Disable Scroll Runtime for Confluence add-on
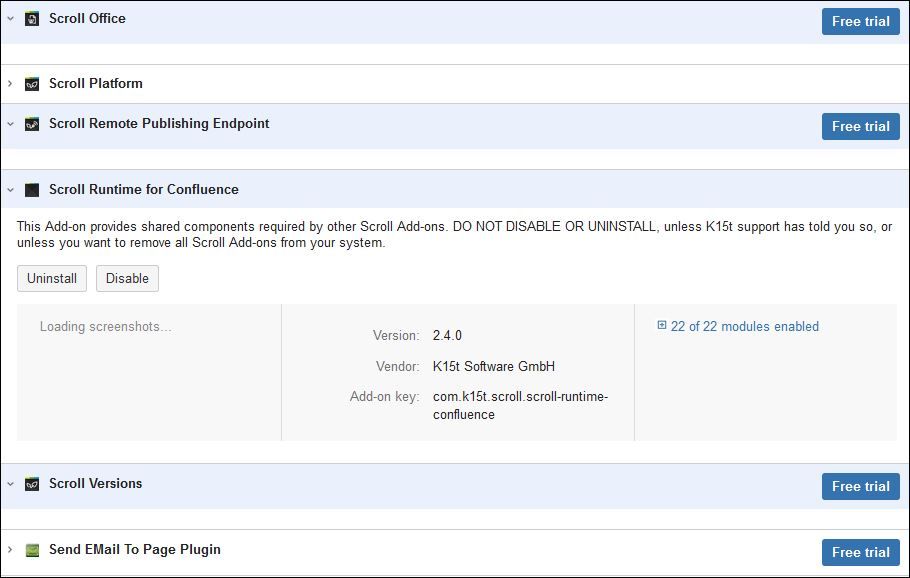 coord(127,279)
